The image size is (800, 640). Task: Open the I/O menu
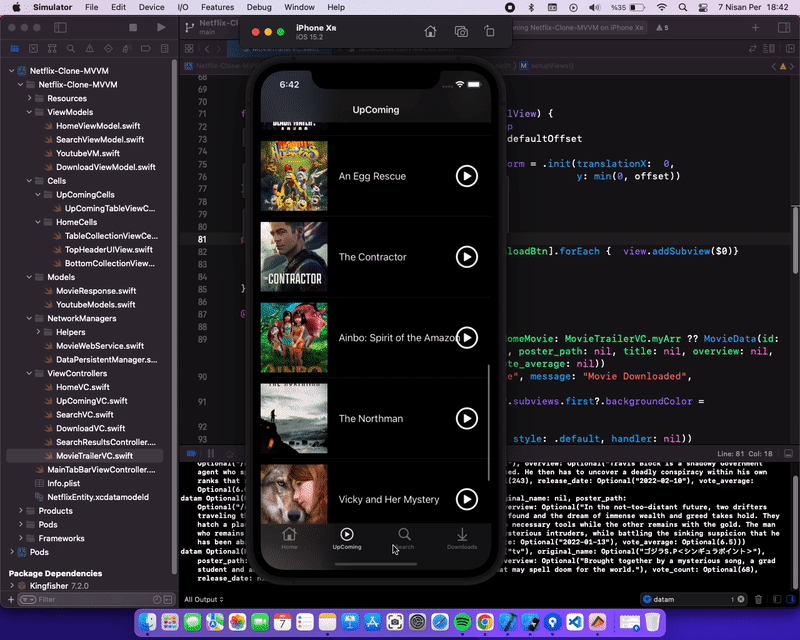tap(183, 7)
